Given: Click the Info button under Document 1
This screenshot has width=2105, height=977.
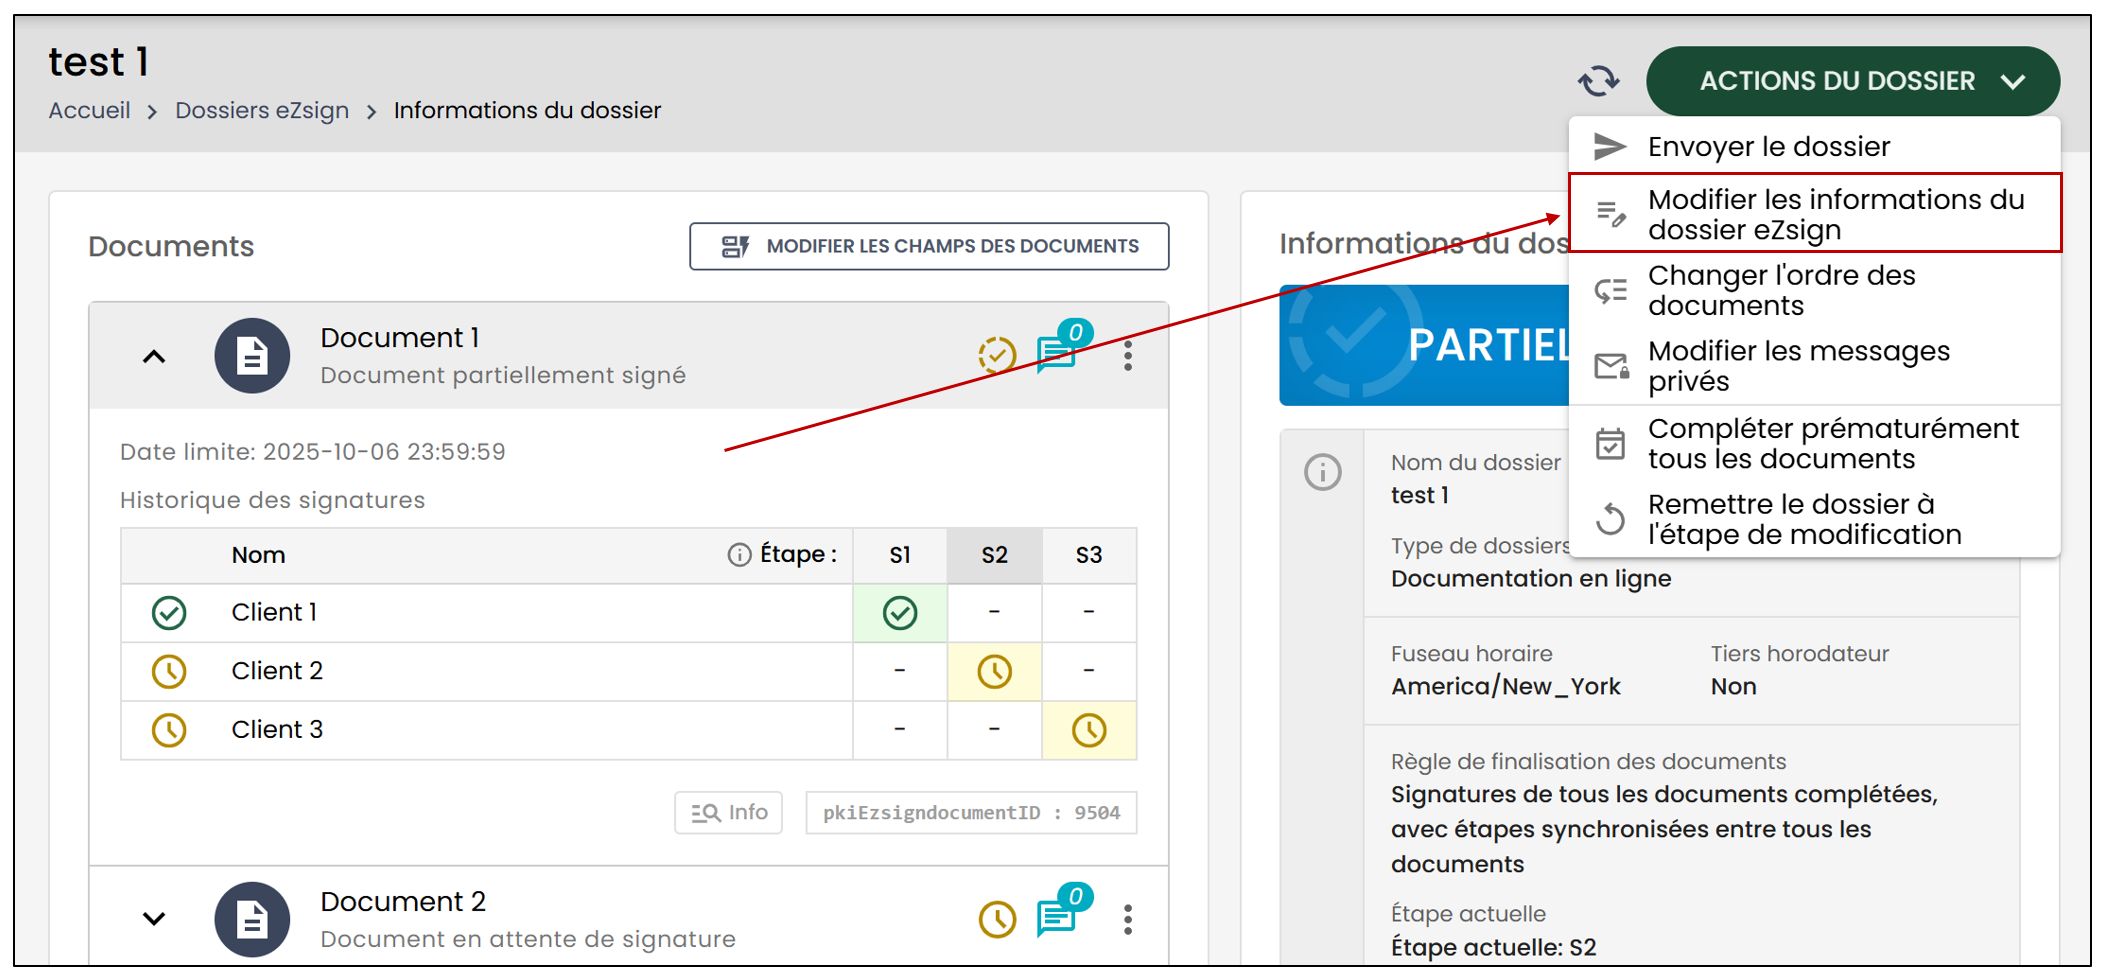Looking at the screenshot, I should point(729,812).
